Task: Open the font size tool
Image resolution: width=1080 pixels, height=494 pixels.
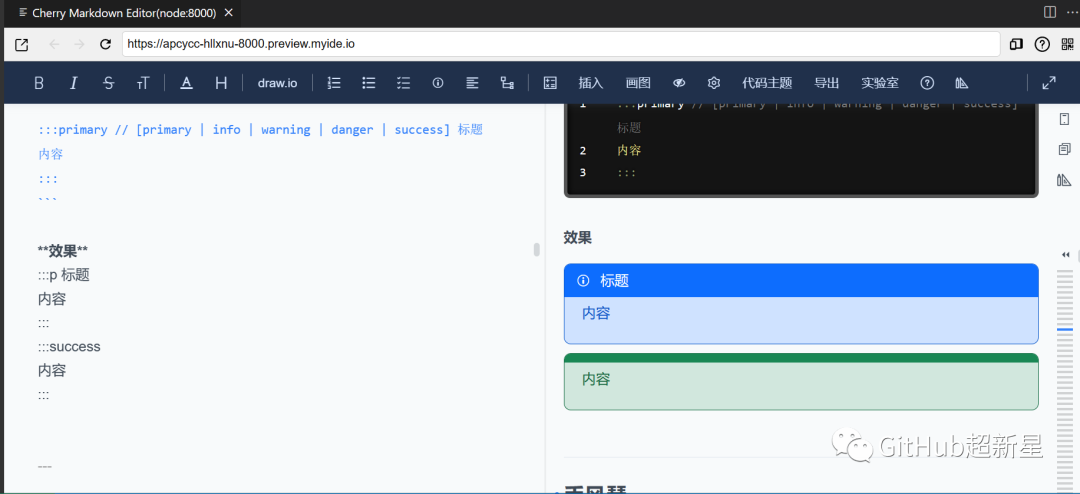Action: (x=143, y=83)
